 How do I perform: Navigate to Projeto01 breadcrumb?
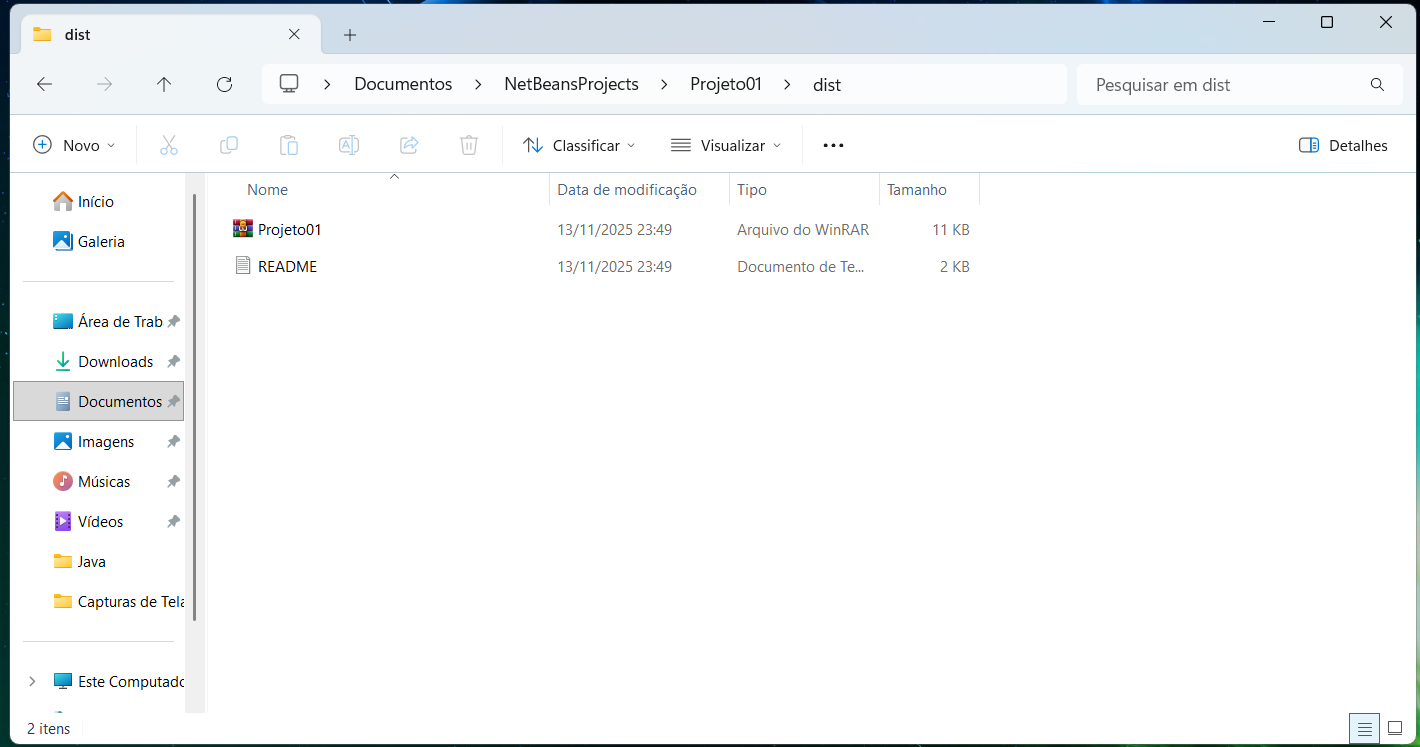click(726, 85)
